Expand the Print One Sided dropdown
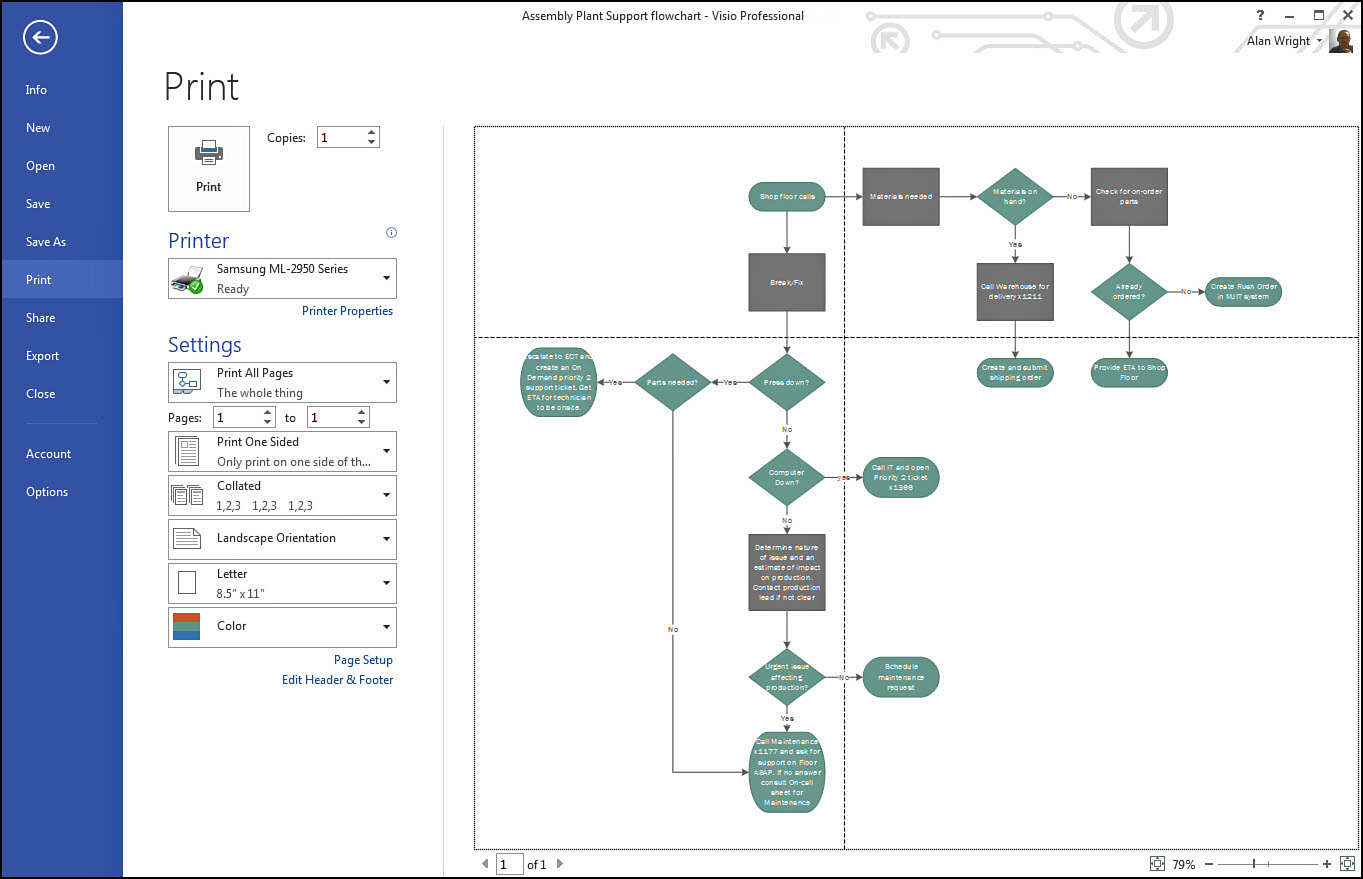1363x879 pixels. point(282,452)
